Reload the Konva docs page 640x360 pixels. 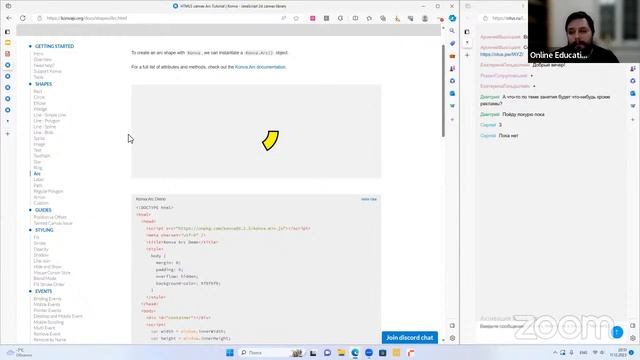23,18
